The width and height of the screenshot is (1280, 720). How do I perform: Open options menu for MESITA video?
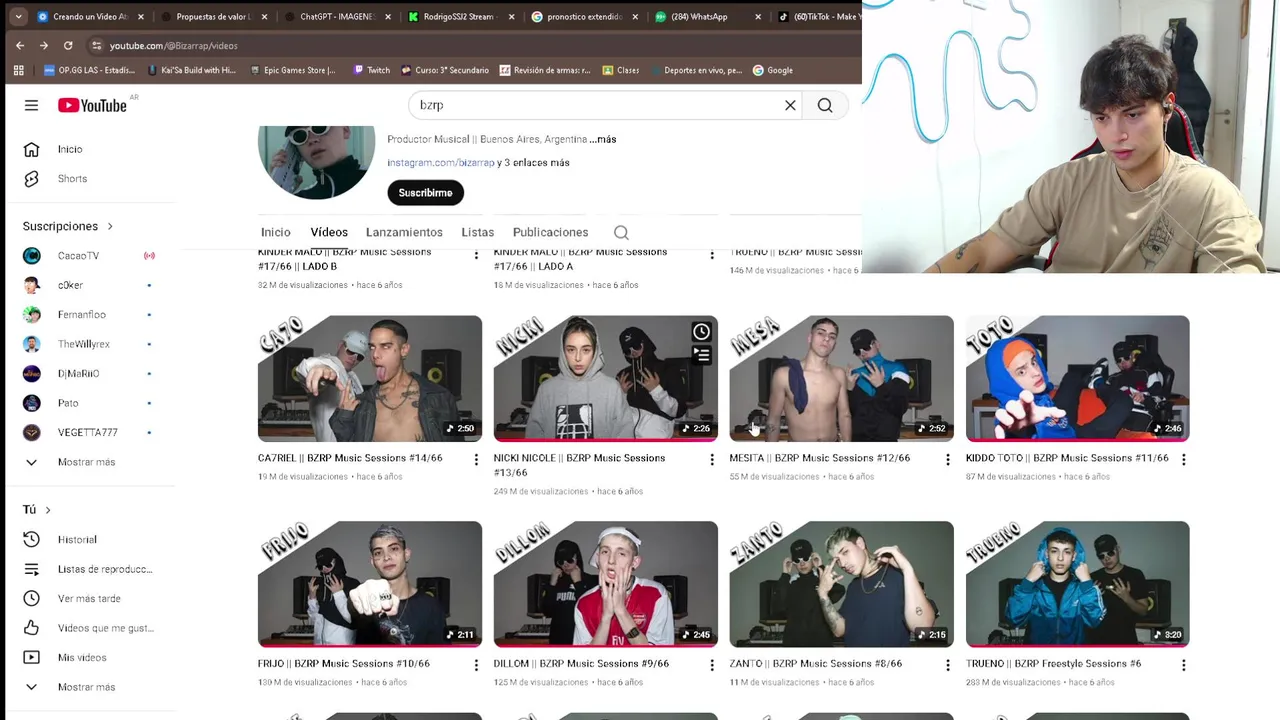(x=948, y=460)
